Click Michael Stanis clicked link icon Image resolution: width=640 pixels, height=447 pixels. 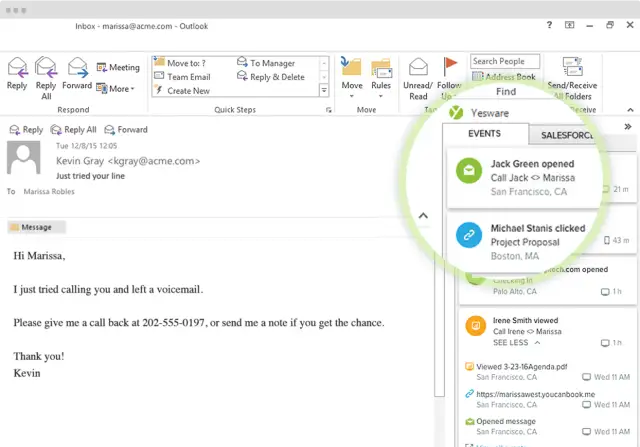[x=469, y=235]
